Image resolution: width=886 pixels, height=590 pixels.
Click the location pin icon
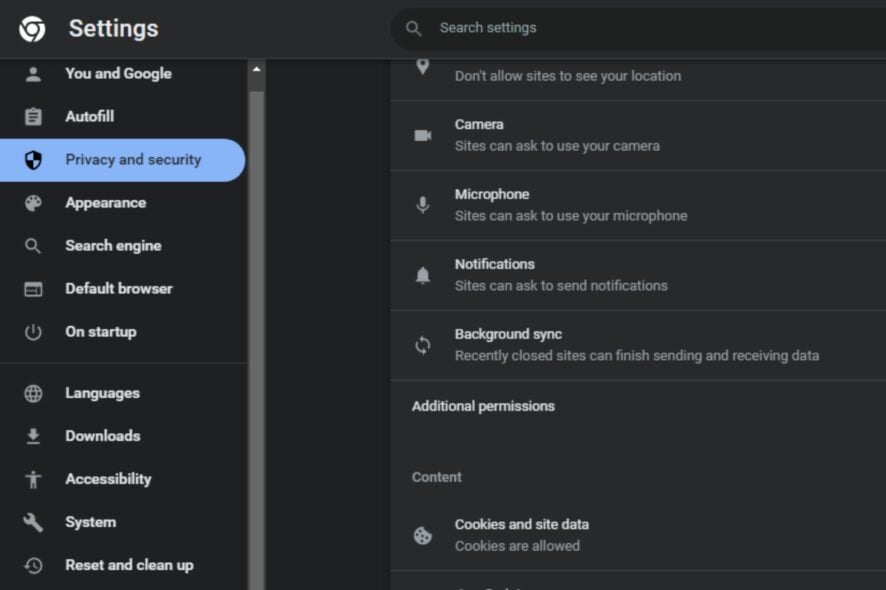(422, 68)
